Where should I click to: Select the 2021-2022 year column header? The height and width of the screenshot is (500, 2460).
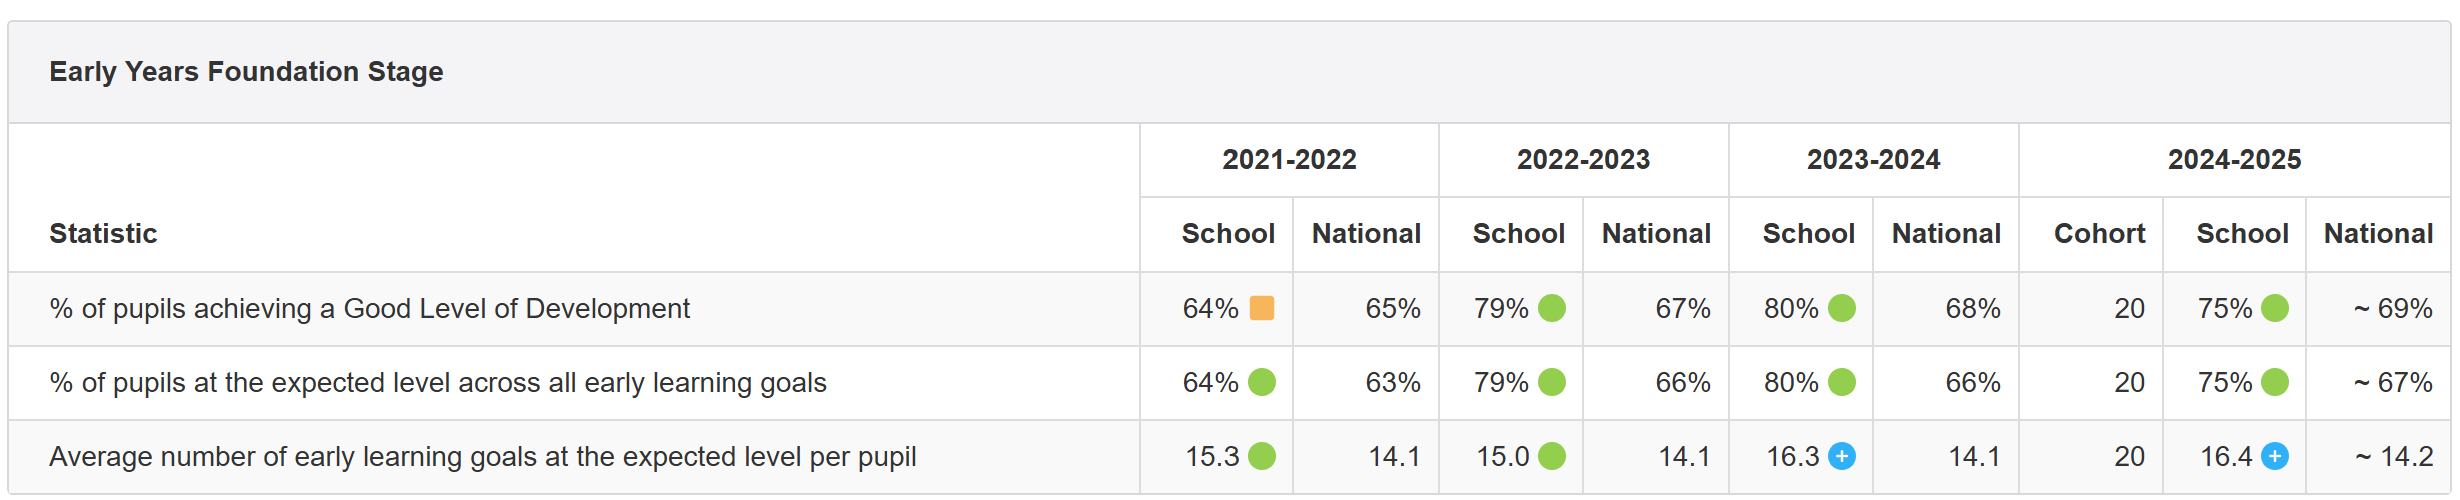click(1289, 159)
